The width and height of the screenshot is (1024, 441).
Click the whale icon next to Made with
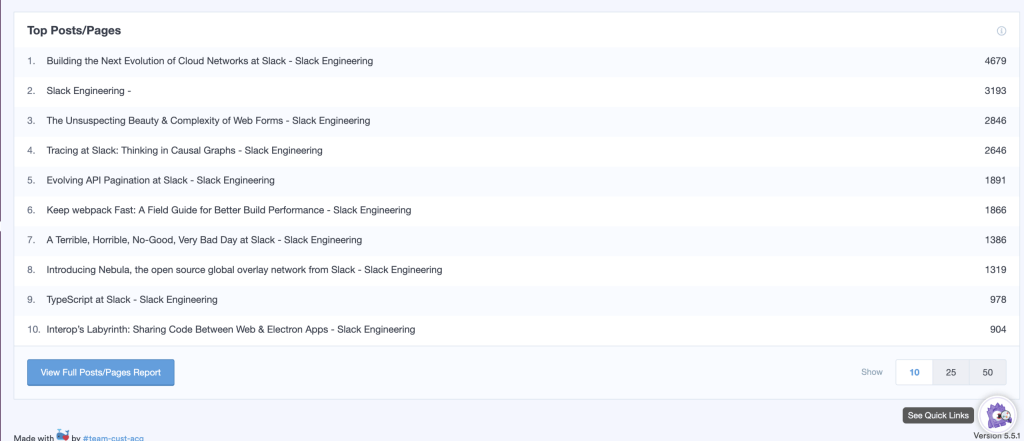pos(63,436)
